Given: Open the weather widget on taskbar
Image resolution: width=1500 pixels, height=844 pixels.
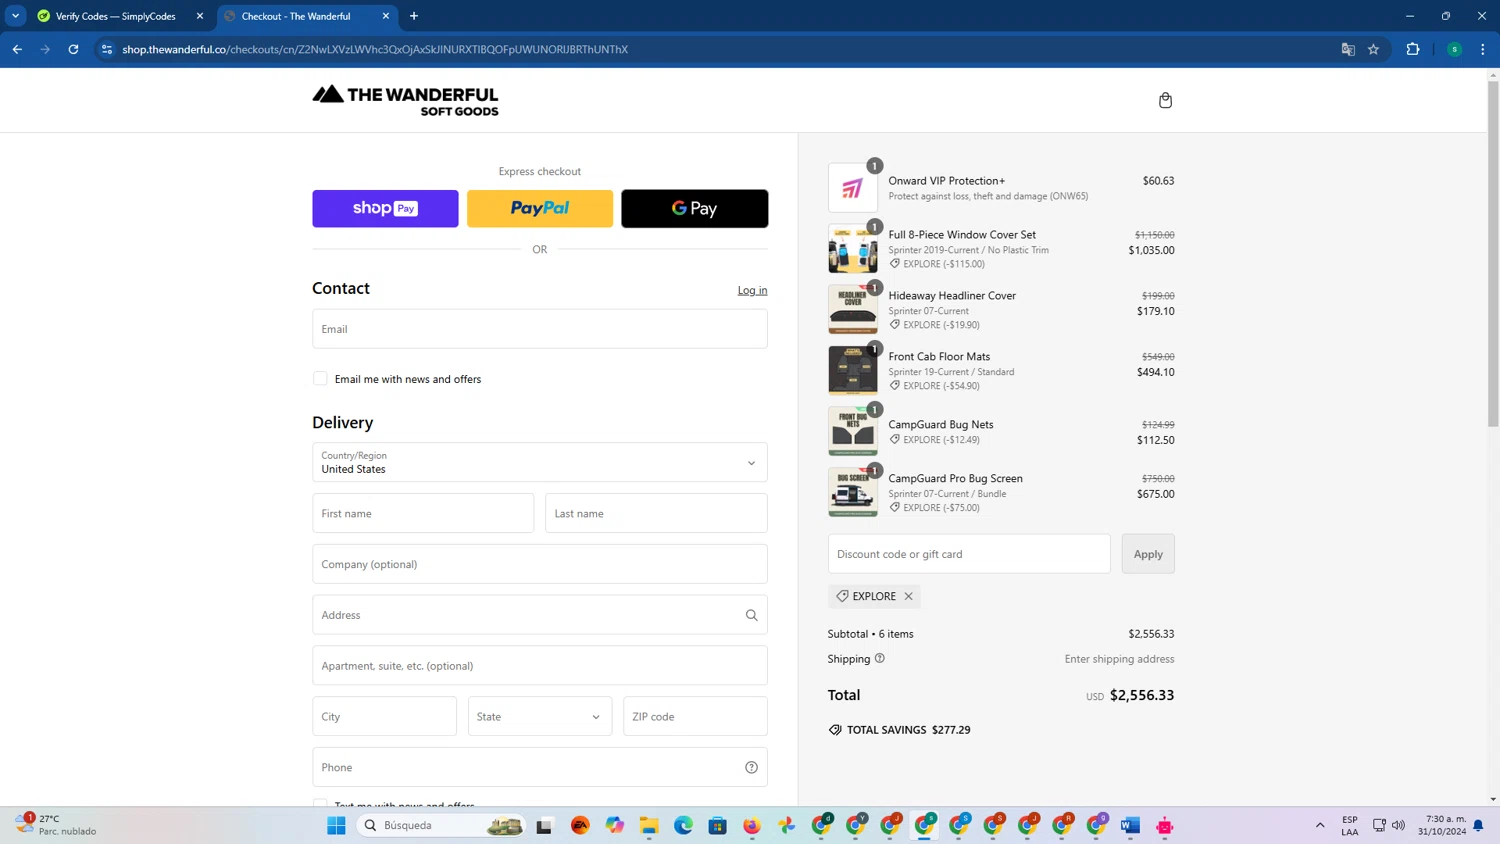Looking at the screenshot, I should point(56,825).
